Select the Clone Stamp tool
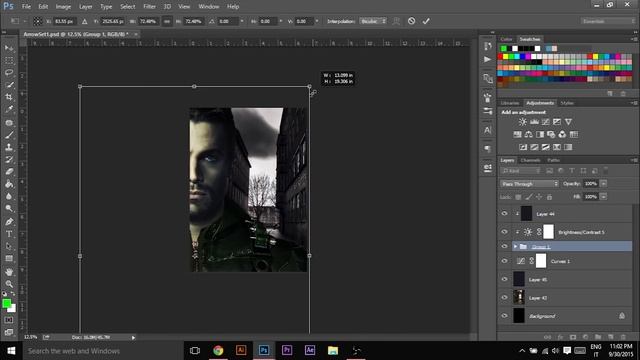The image size is (640, 360). [9, 147]
